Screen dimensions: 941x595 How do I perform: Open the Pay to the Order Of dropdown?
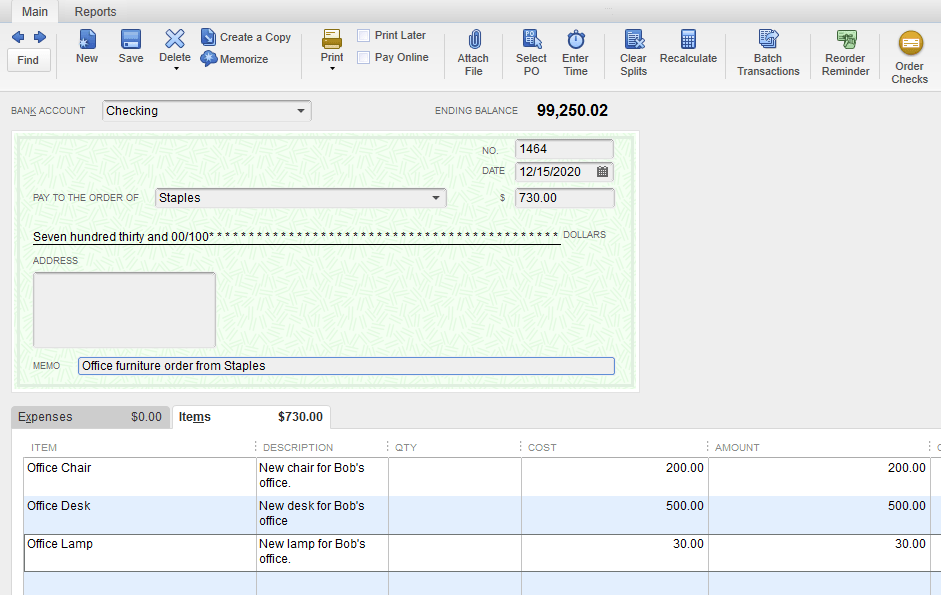coord(436,198)
